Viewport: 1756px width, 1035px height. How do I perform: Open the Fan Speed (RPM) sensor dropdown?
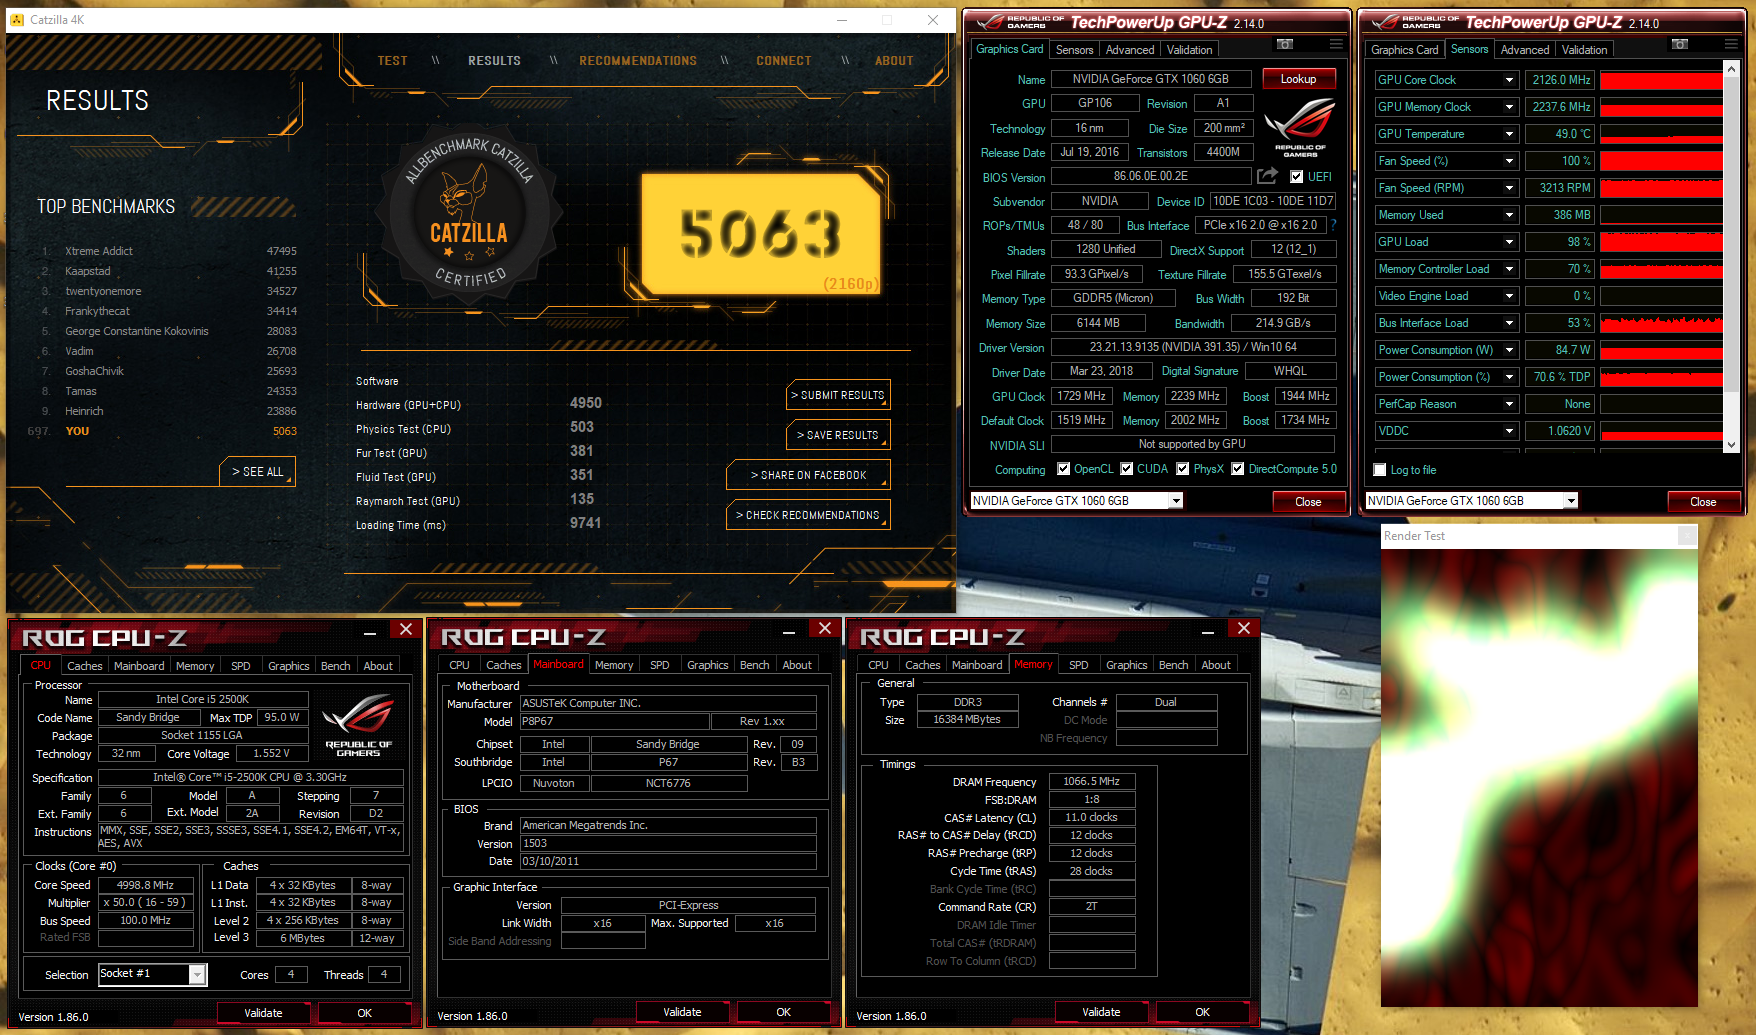pyautogui.click(x=1509, y=188)
